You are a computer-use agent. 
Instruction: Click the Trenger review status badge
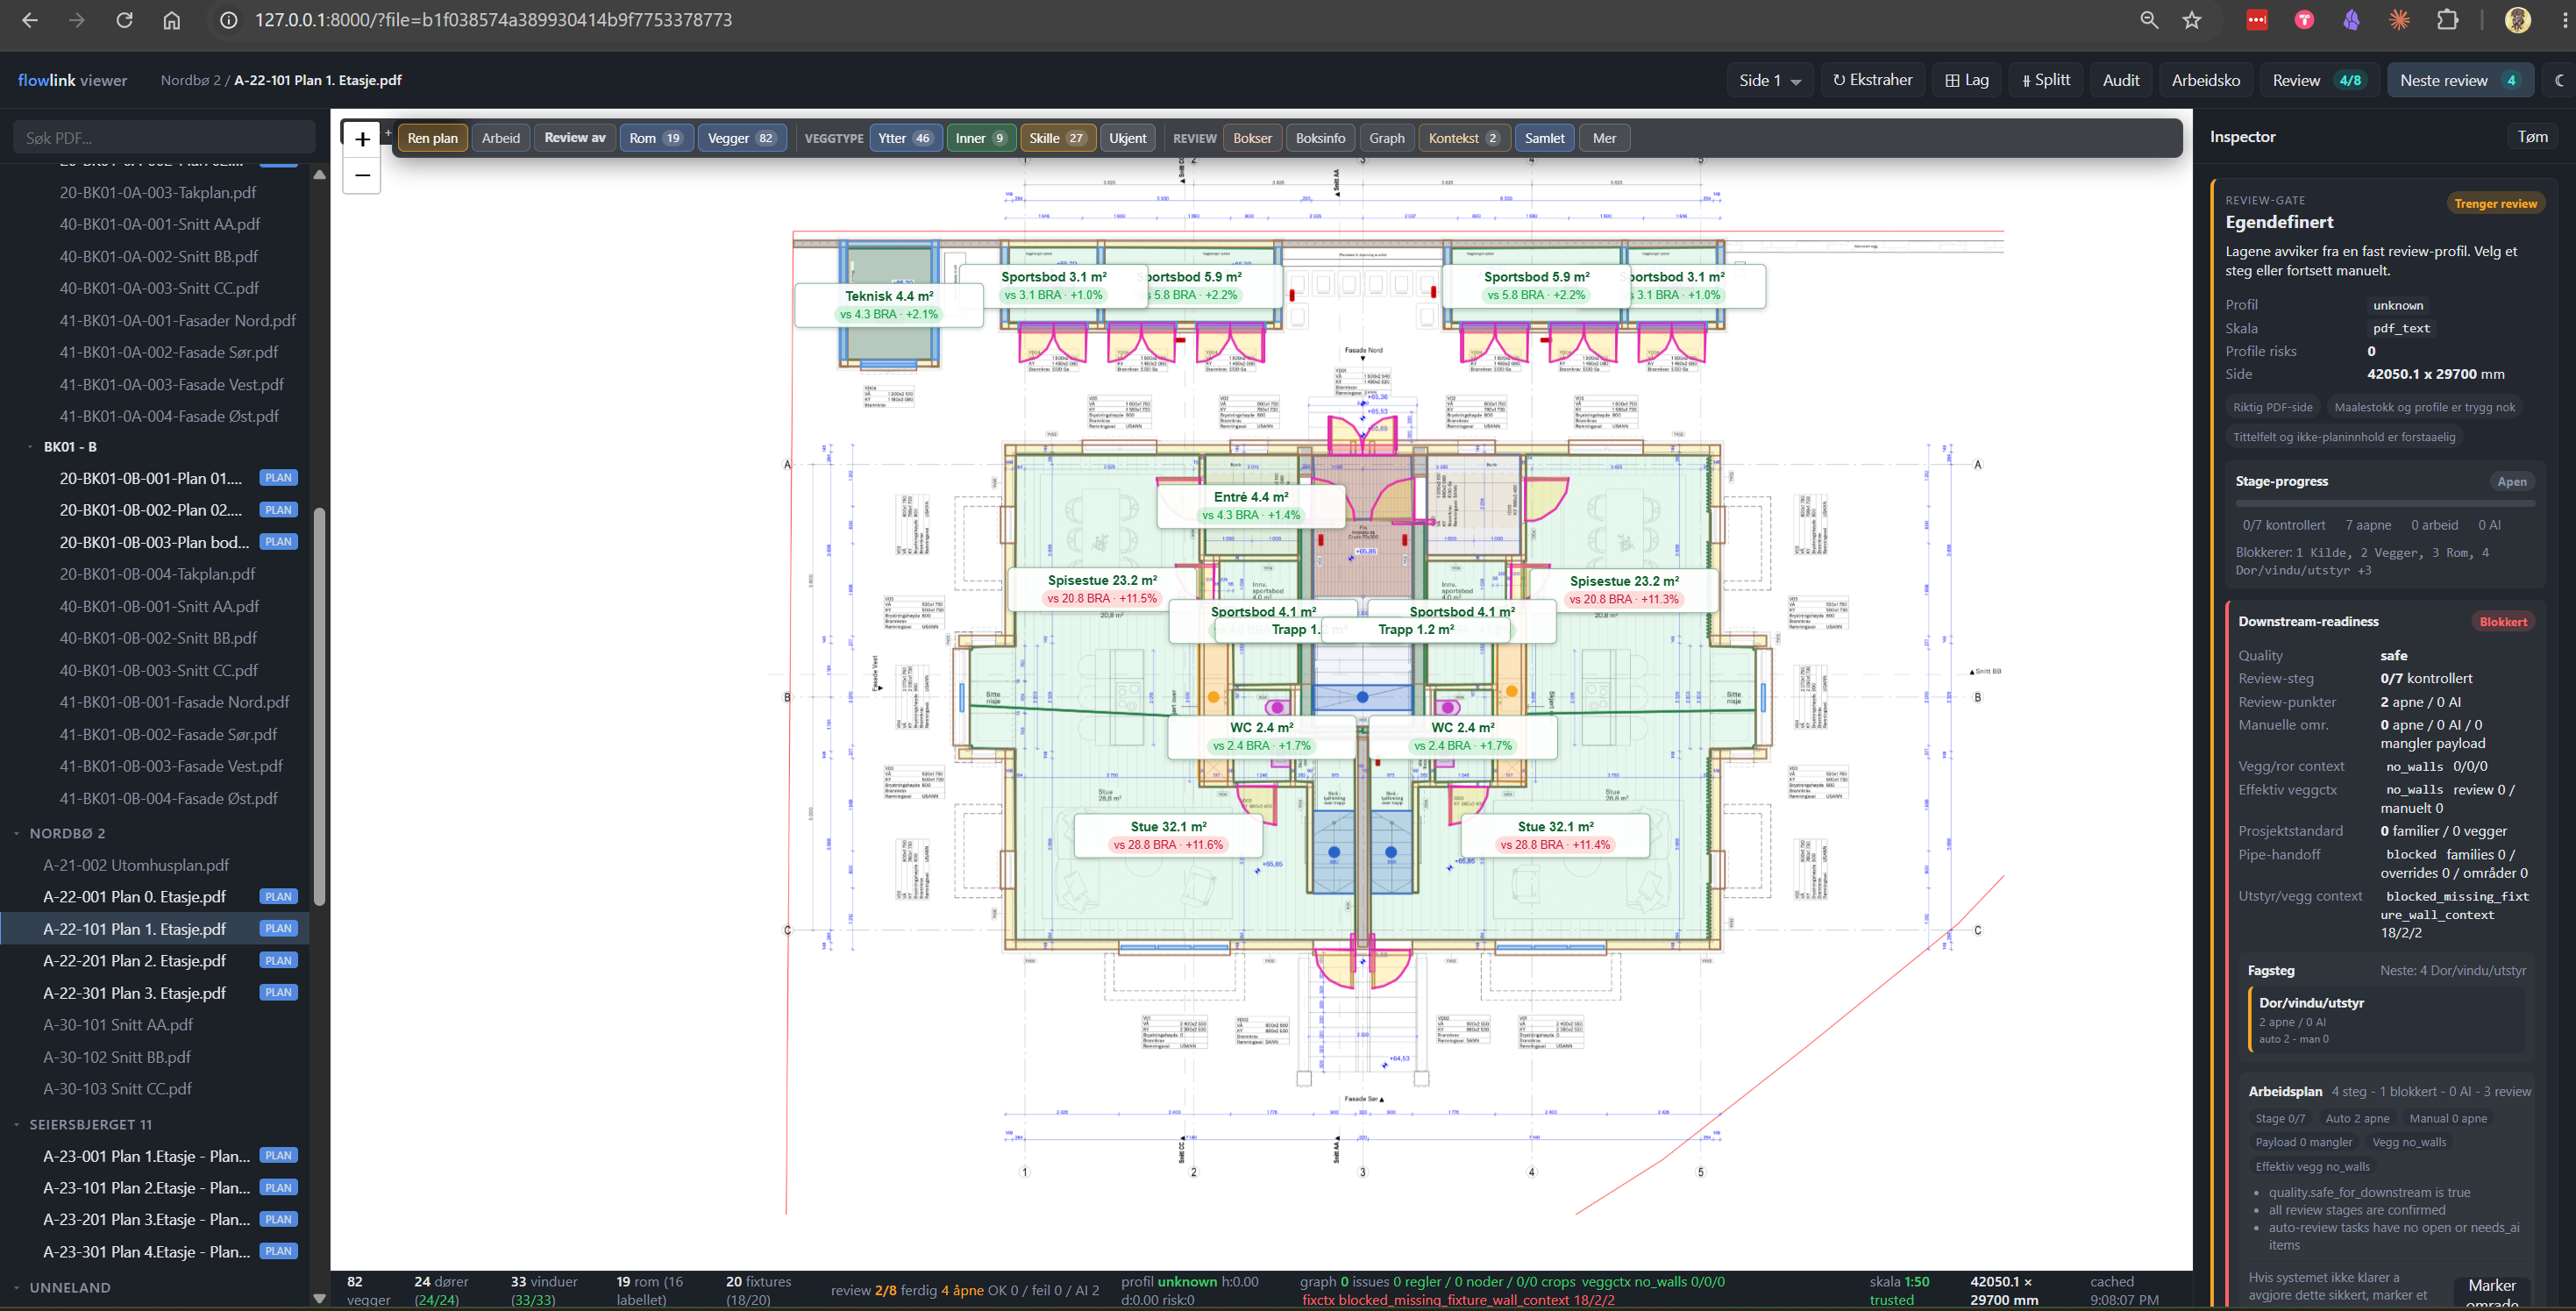click(x=2495, y=203)
